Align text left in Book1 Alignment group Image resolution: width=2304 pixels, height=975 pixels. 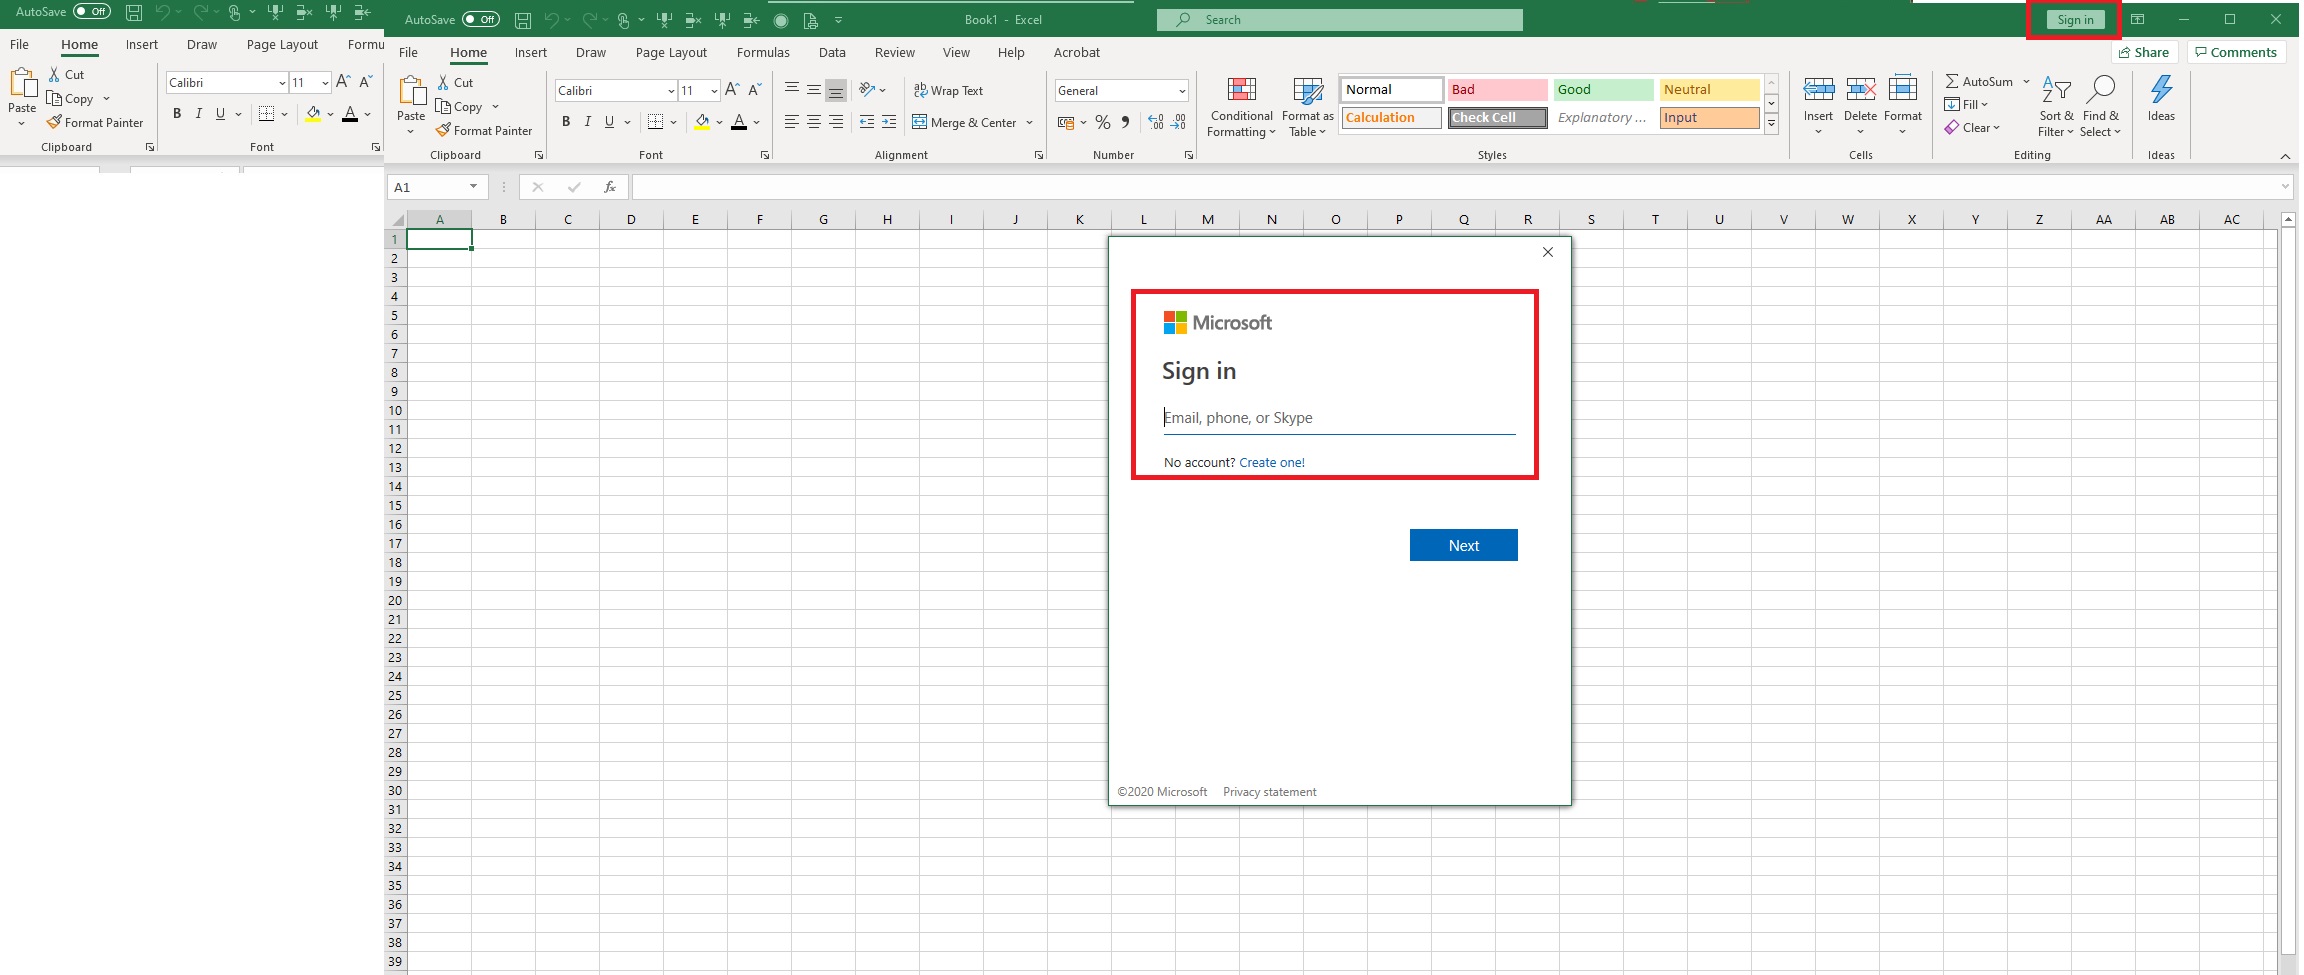click(792, 122)
